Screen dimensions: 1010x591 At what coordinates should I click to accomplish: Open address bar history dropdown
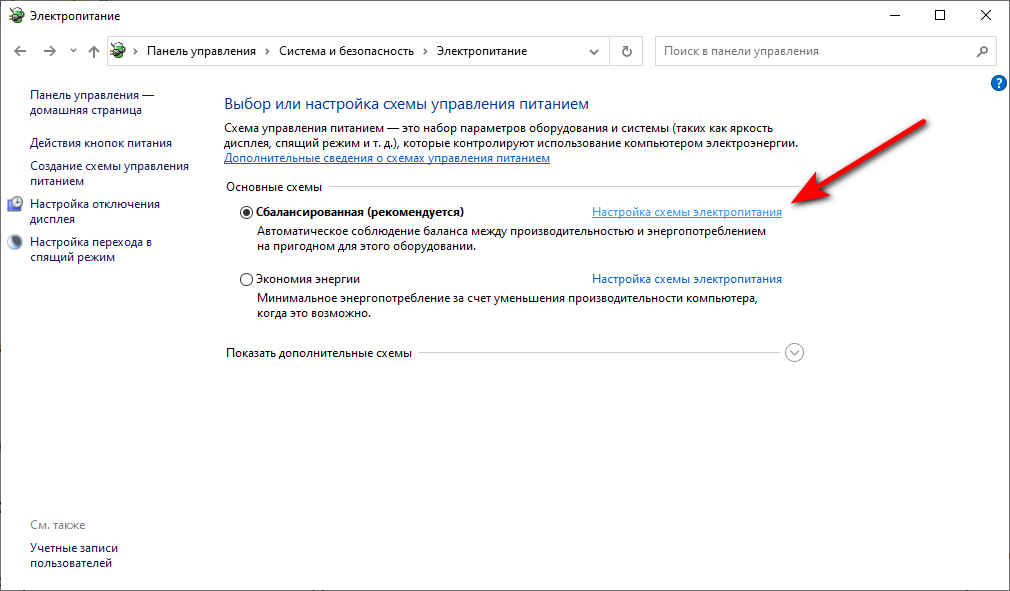594,52
